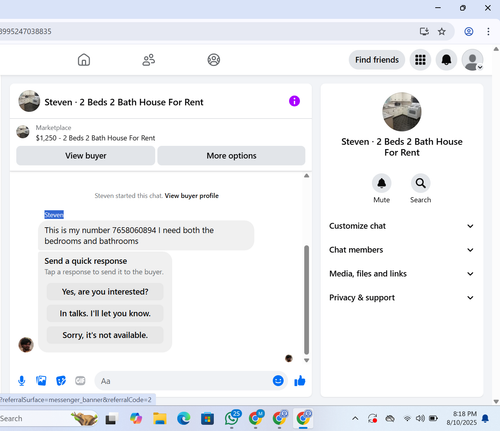Click the chat vertical scrollbar thumb
The image size is (500, 431).
click(307, 300)
